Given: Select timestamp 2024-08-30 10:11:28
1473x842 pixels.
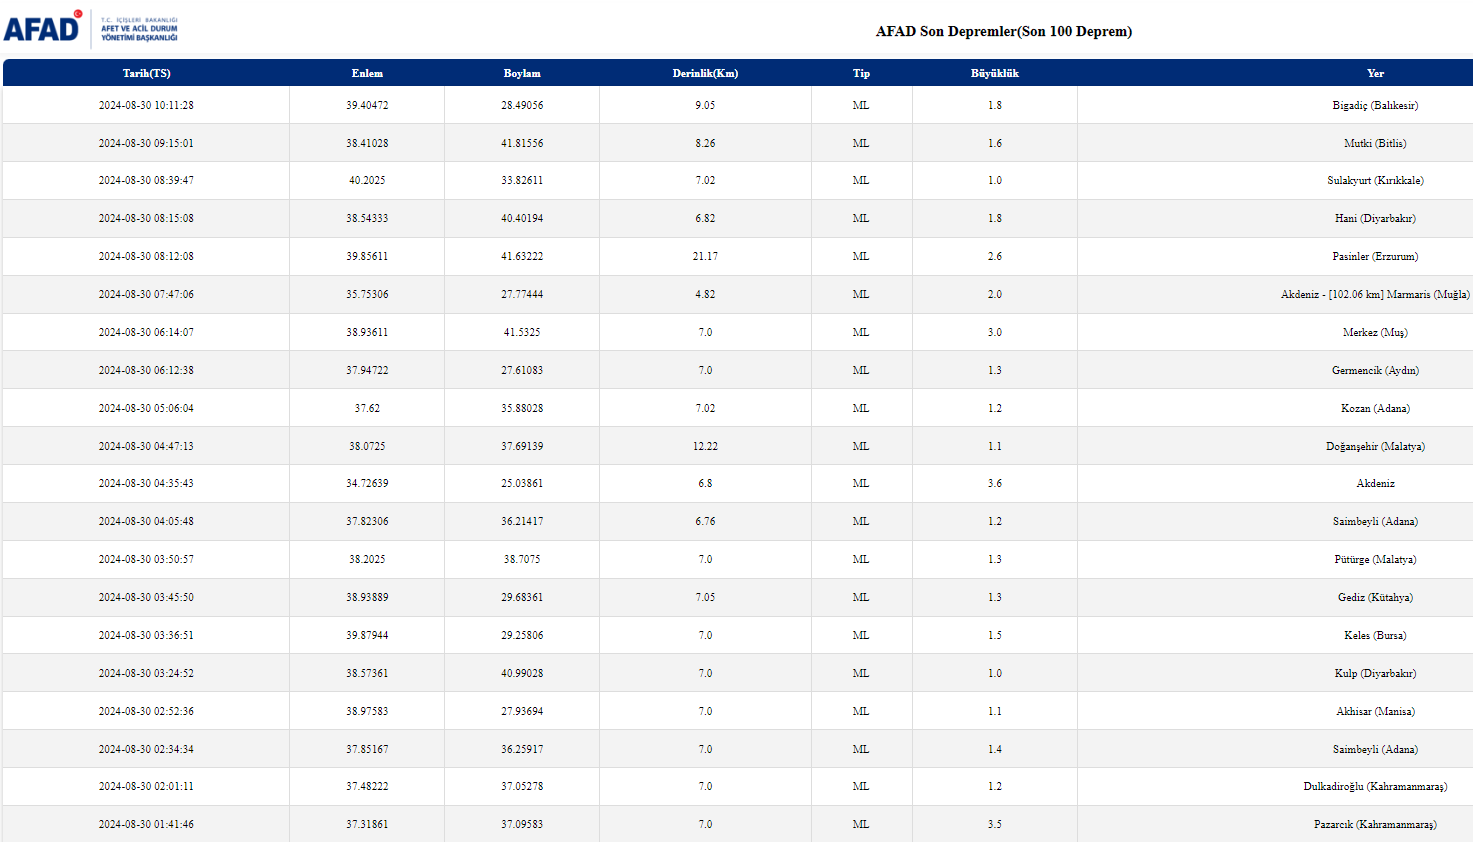Looking at the screenshot, I should [x=146, y=105].
